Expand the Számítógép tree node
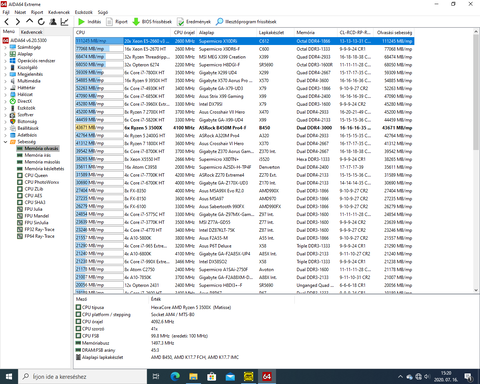 5,47
